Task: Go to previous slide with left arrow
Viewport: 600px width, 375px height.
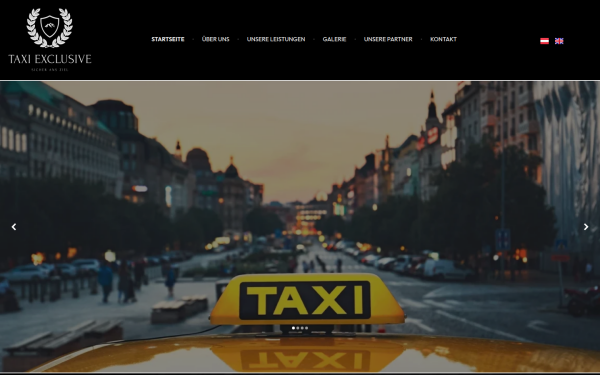Action: pos(14,227)
